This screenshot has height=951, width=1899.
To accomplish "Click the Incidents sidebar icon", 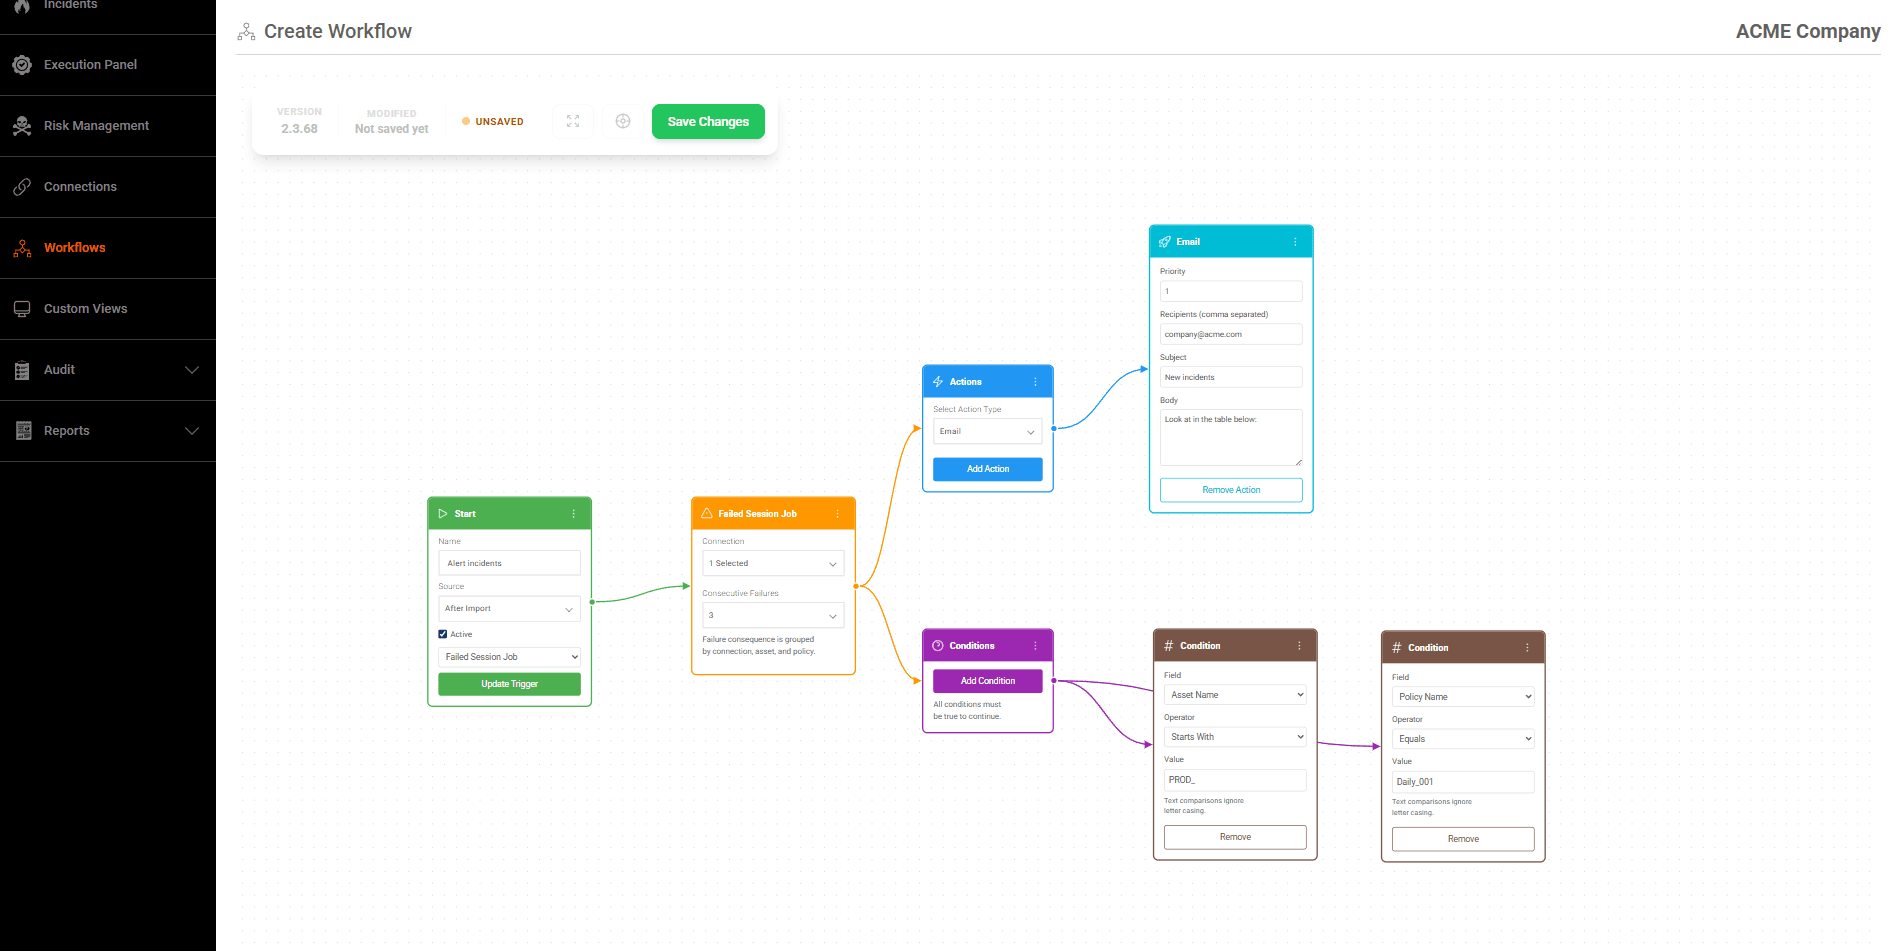I will [x=22, y=5].
